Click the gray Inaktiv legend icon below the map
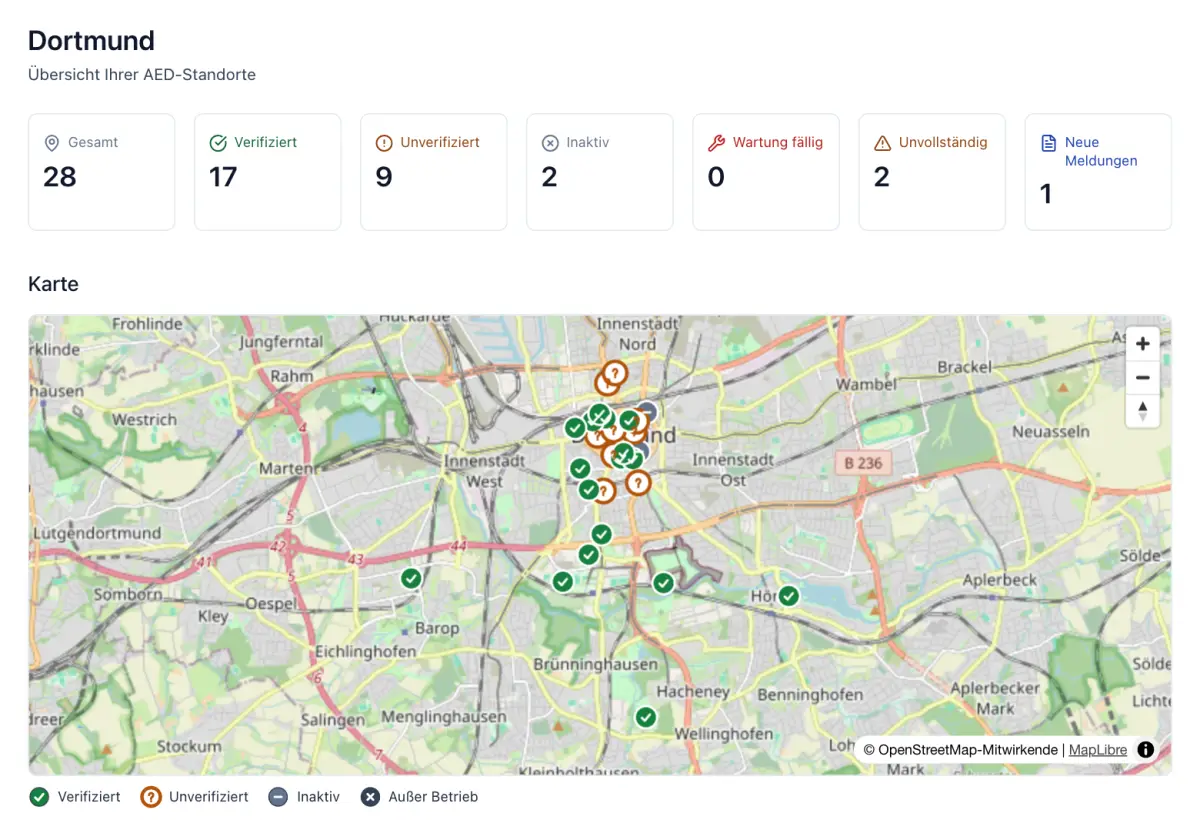Viewport: 1200px width, 820px height. coord(278,797)
